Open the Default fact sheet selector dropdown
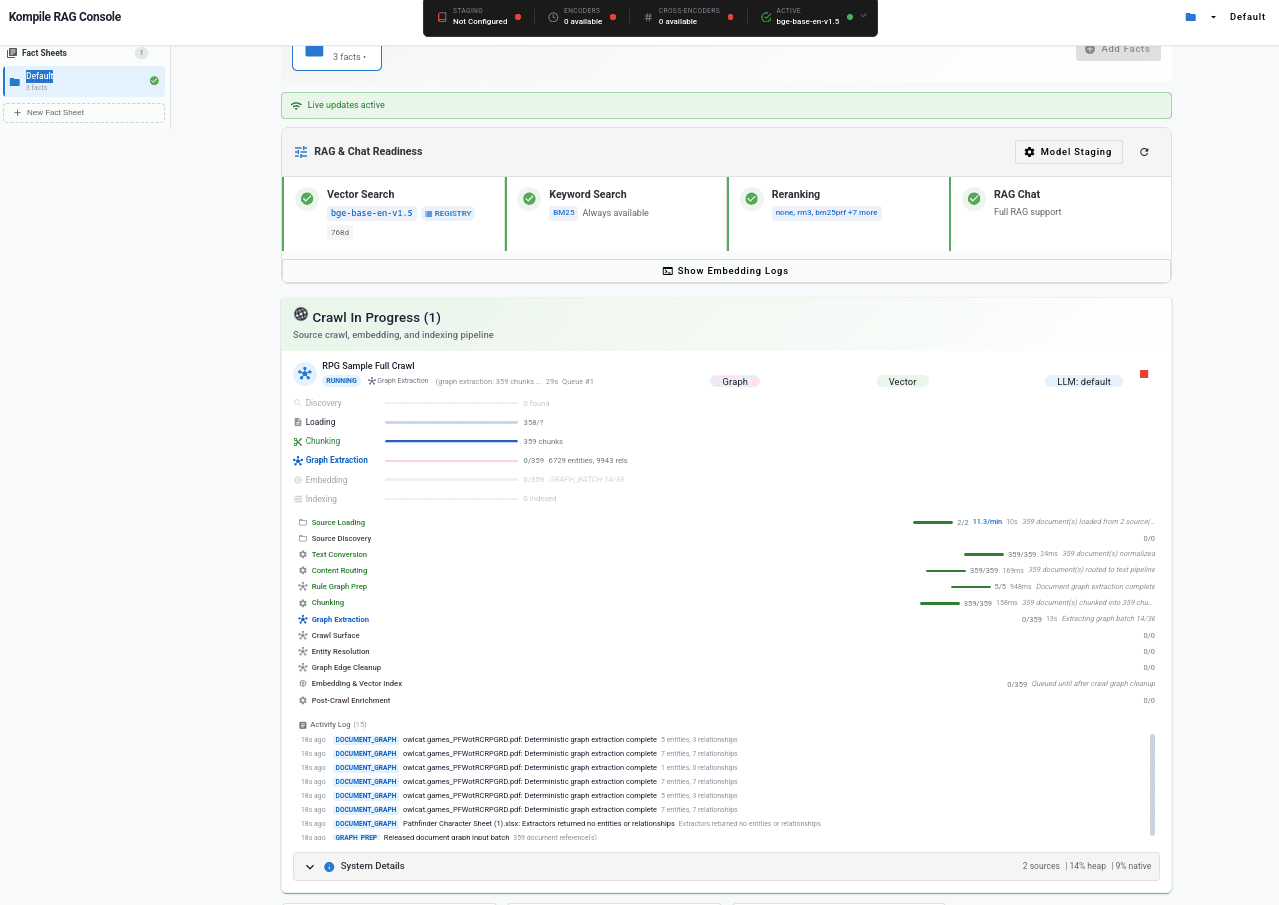This screenshot has height=905, width=1279. click(1213, 17)
